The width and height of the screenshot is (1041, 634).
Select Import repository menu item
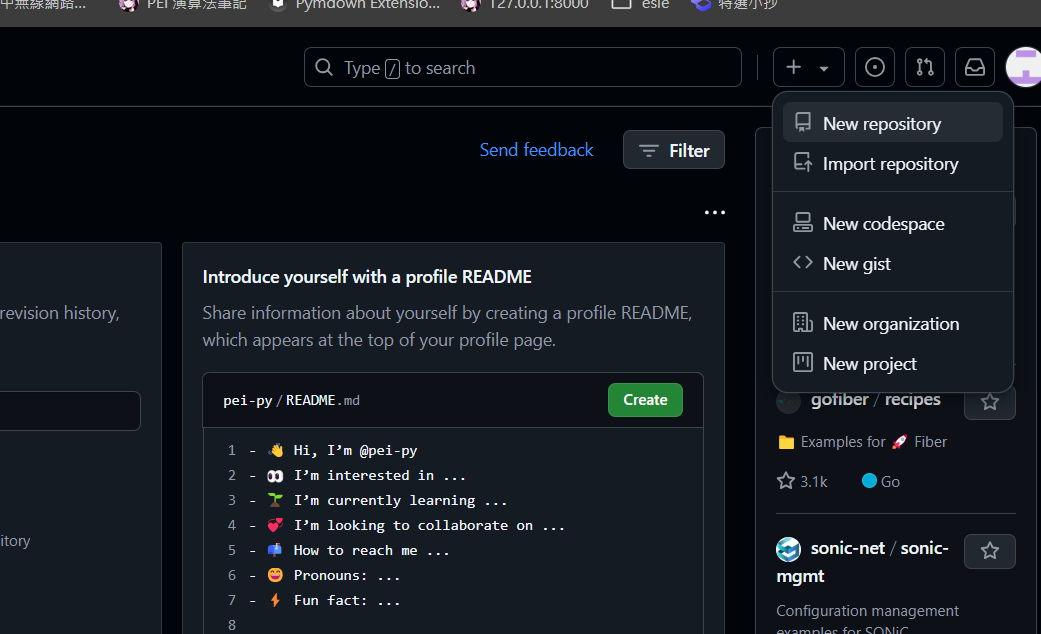pos(892,163)
